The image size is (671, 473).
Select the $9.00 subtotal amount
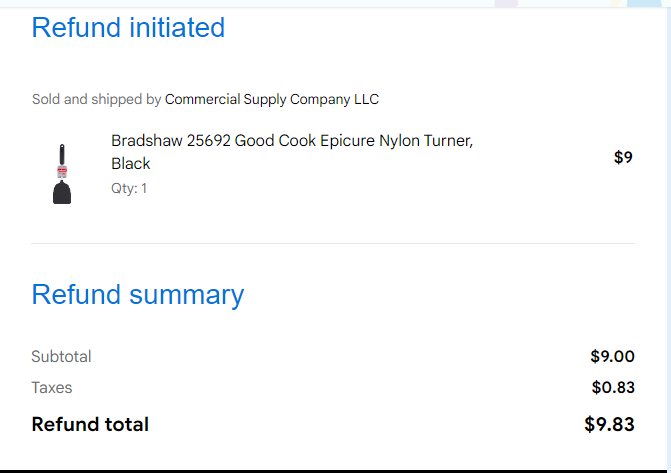[x=612, y=357]
